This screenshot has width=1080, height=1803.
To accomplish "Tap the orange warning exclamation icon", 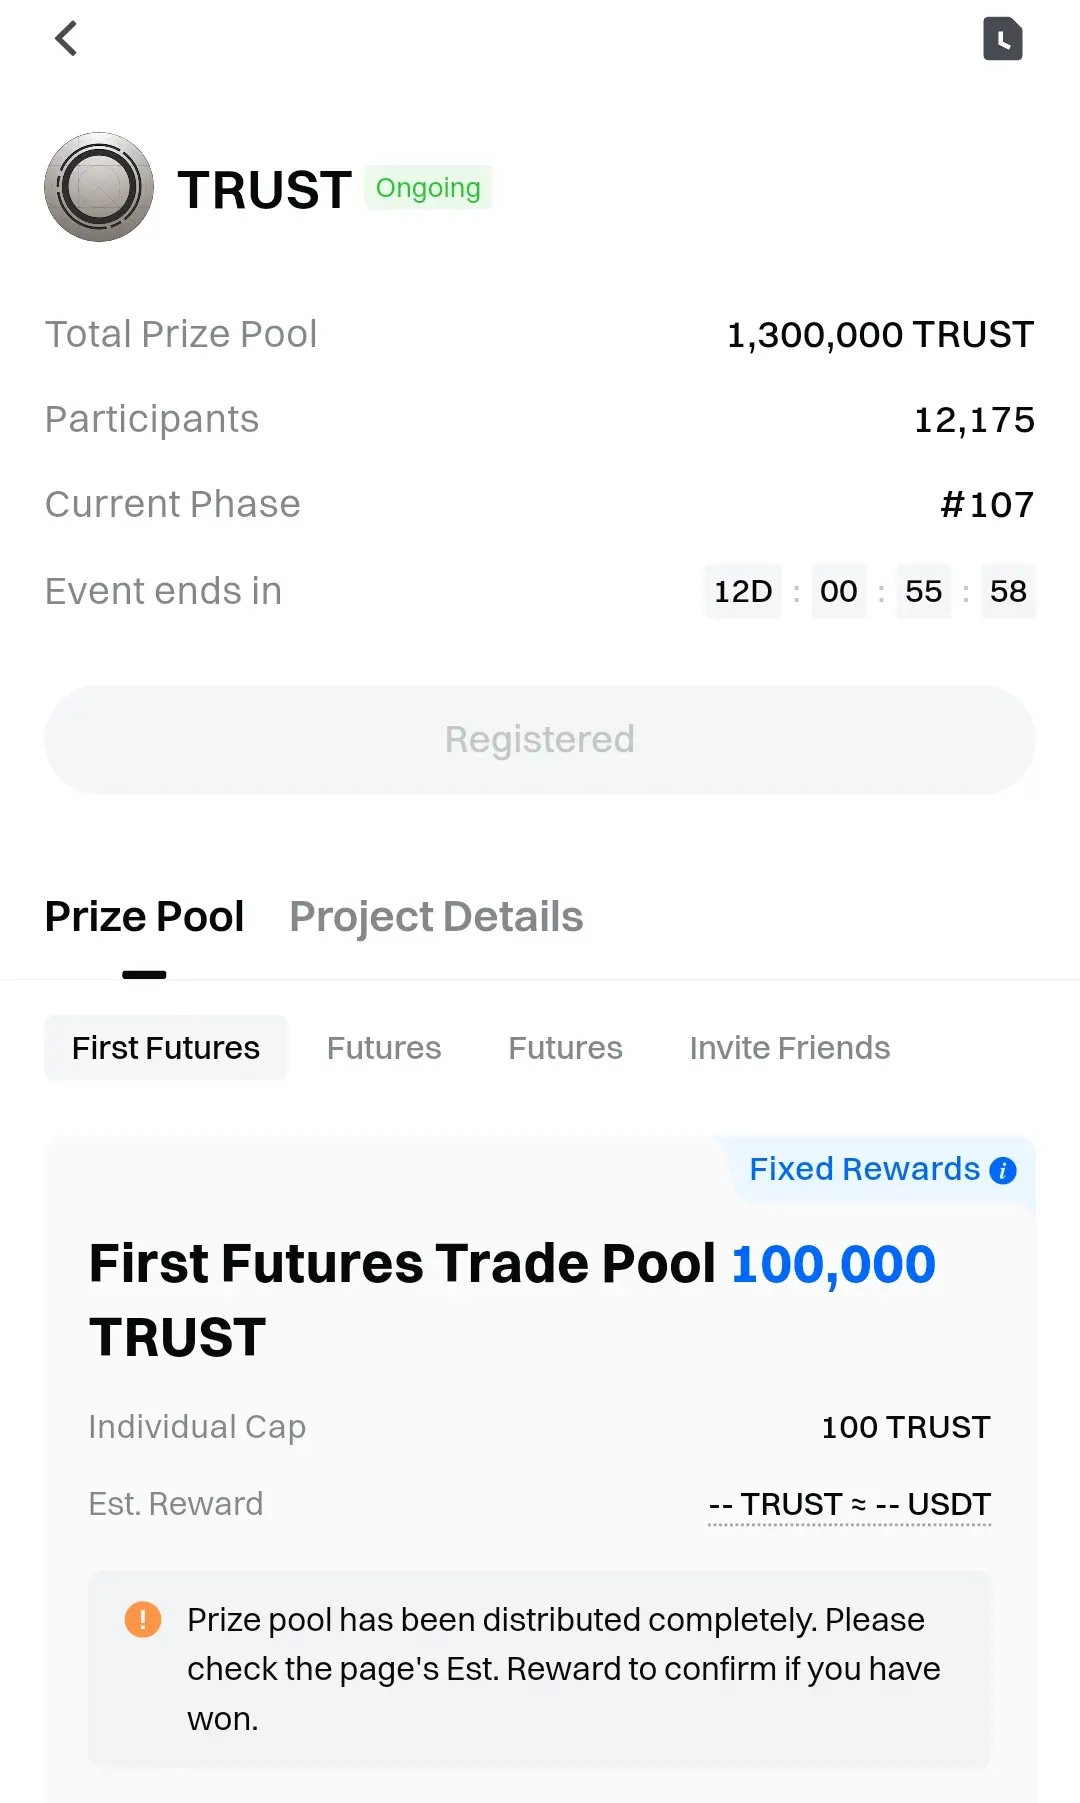I will pos(142,1619).
